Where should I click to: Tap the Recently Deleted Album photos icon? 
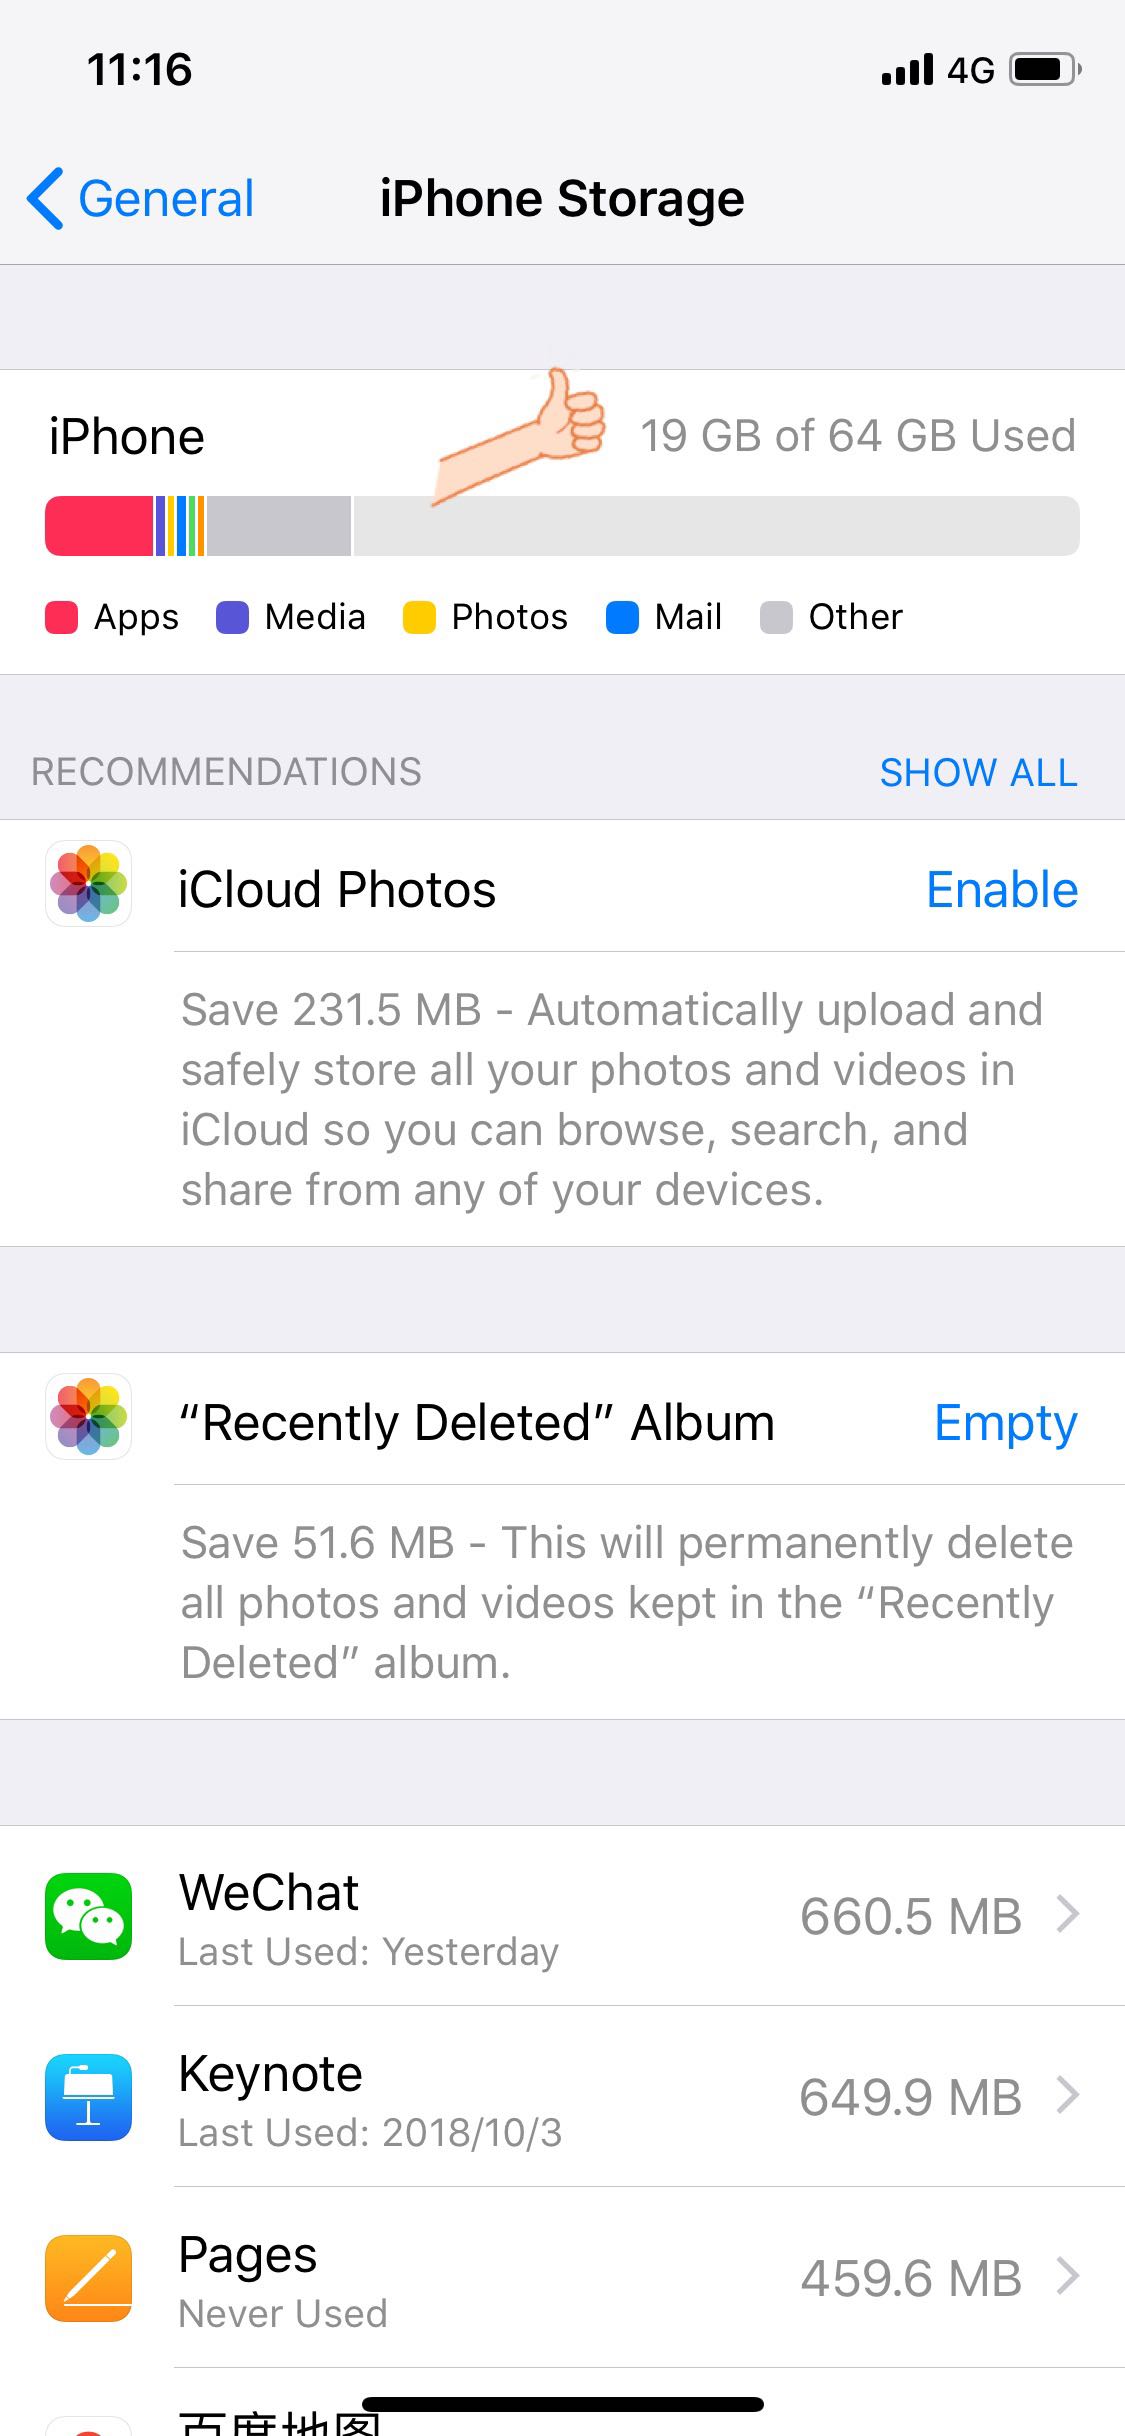(x=88, y=1416)
